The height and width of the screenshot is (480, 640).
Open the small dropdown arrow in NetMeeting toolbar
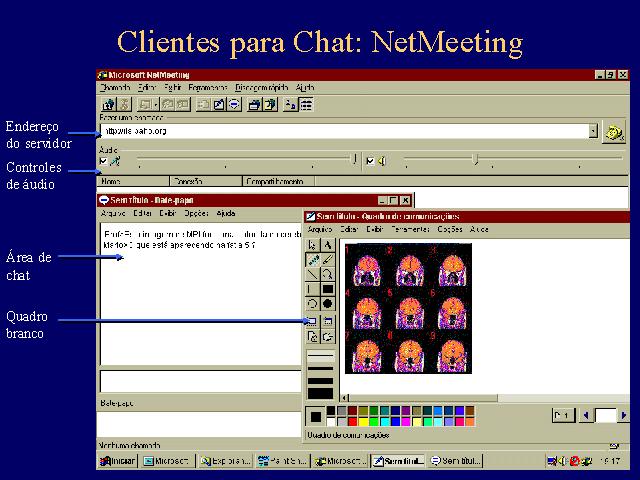(156, 105)
